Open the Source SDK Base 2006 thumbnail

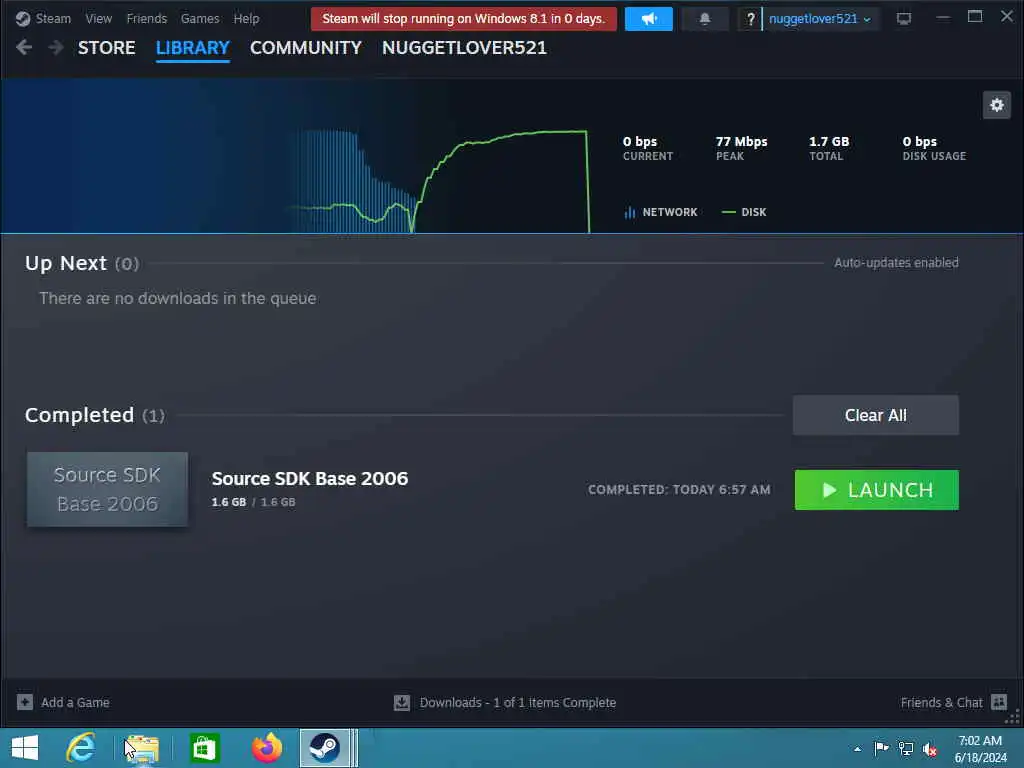[x=107, y=489]
